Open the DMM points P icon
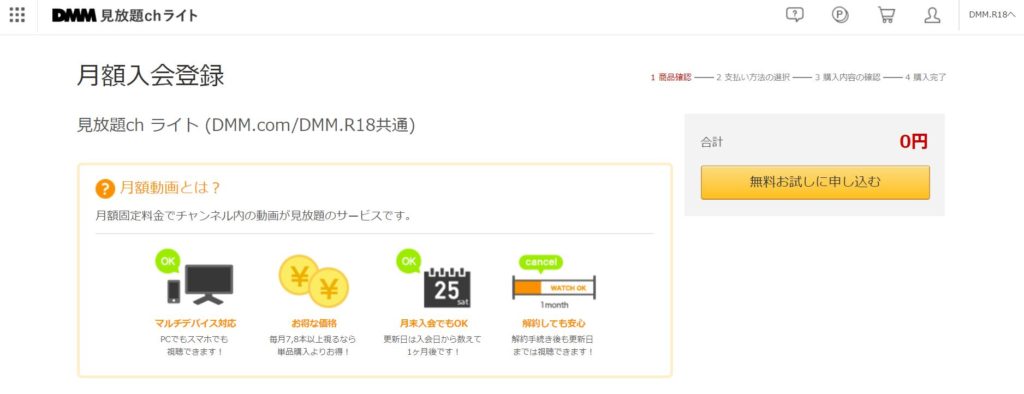 click(x=840, y=15)
